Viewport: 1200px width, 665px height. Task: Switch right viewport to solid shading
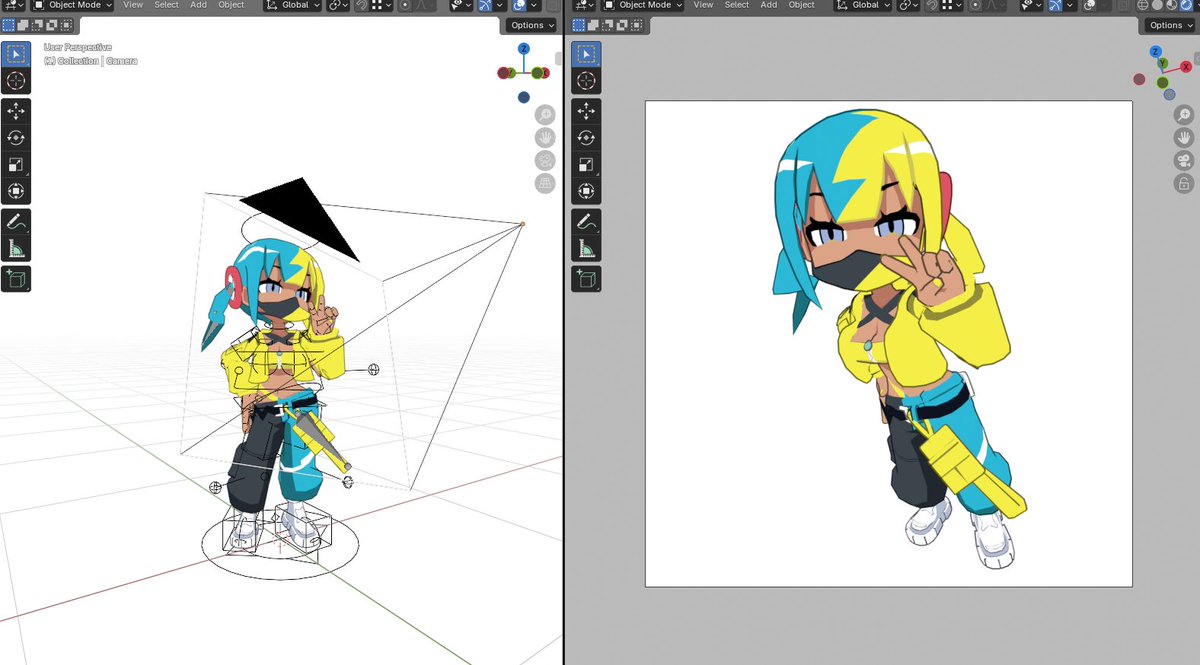coord(1157,5)
